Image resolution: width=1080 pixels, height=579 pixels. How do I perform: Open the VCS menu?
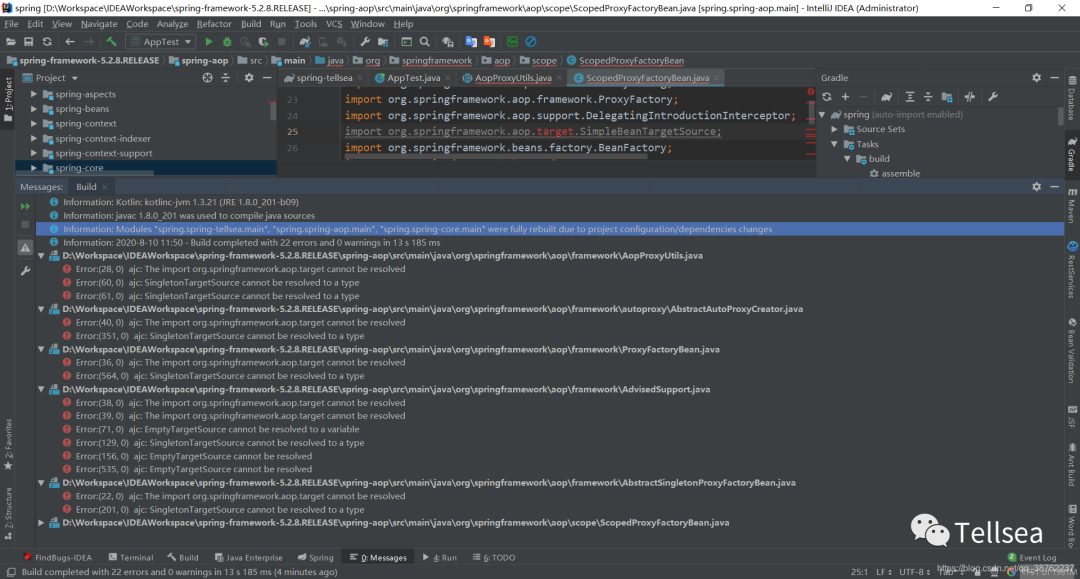[x=334, y=23]
